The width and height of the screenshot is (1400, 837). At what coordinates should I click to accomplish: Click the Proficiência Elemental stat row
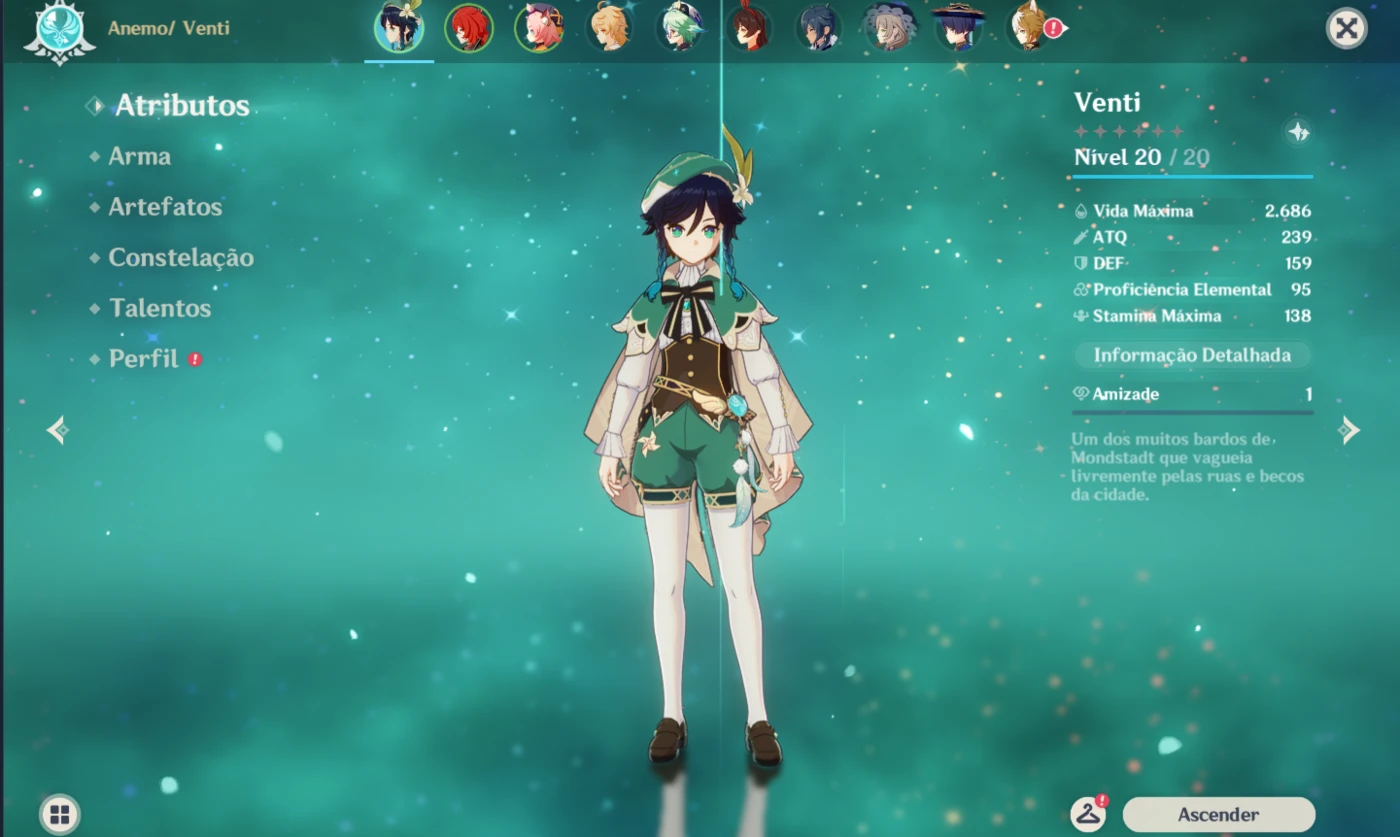1192,289
